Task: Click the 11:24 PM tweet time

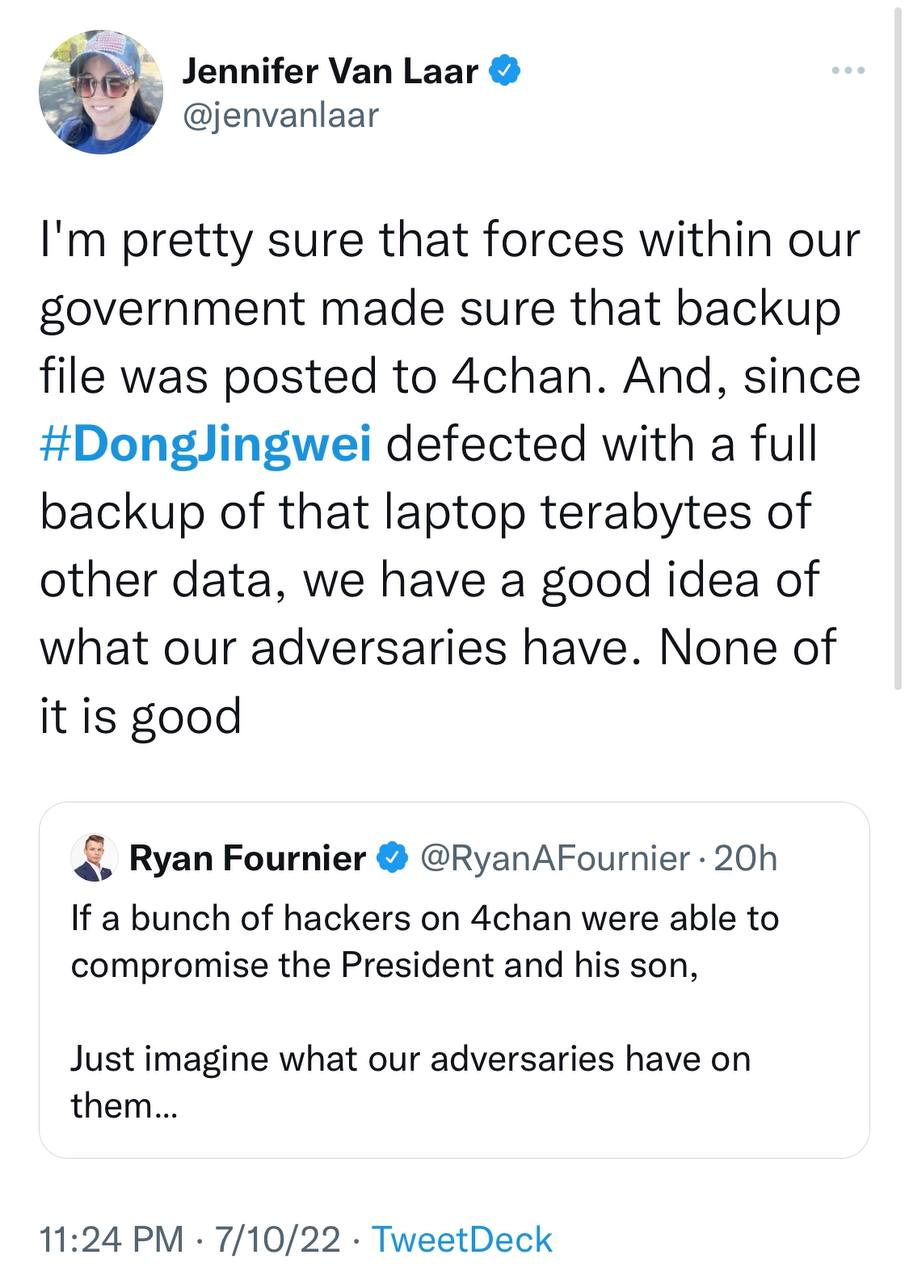Action: click(x=111, y=1239)
